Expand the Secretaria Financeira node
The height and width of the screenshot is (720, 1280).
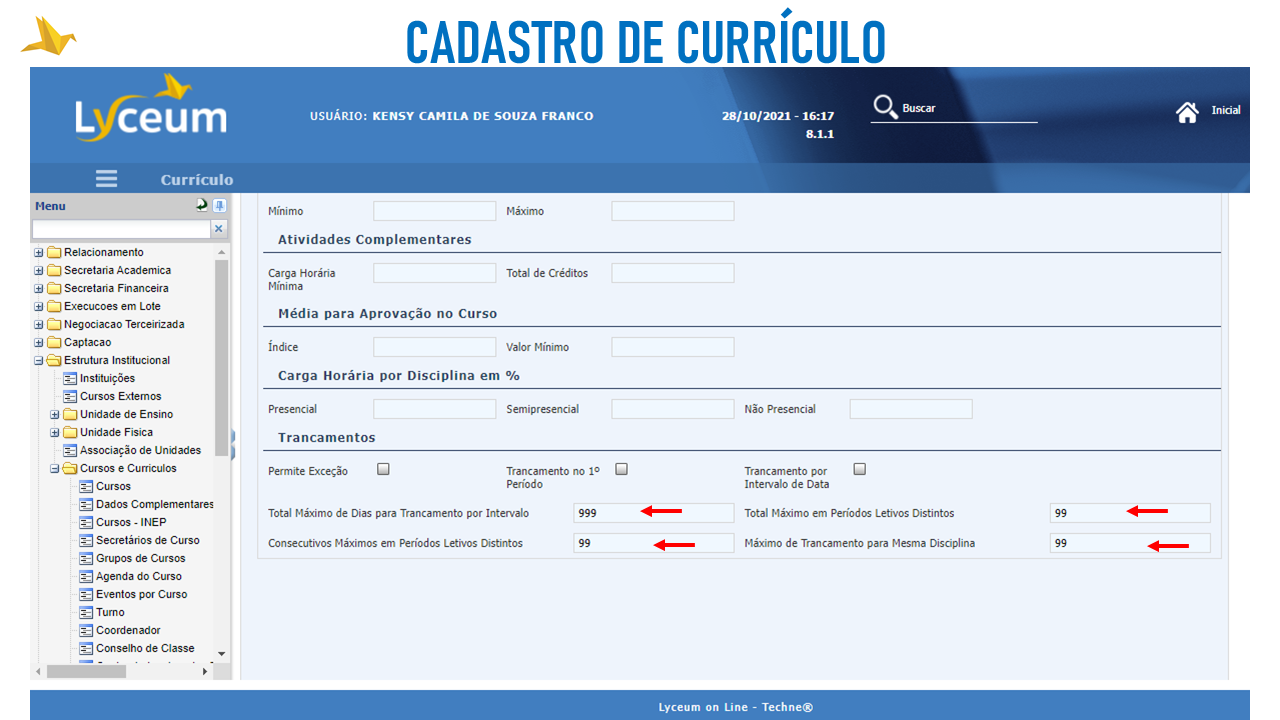(x=39, y=289)
